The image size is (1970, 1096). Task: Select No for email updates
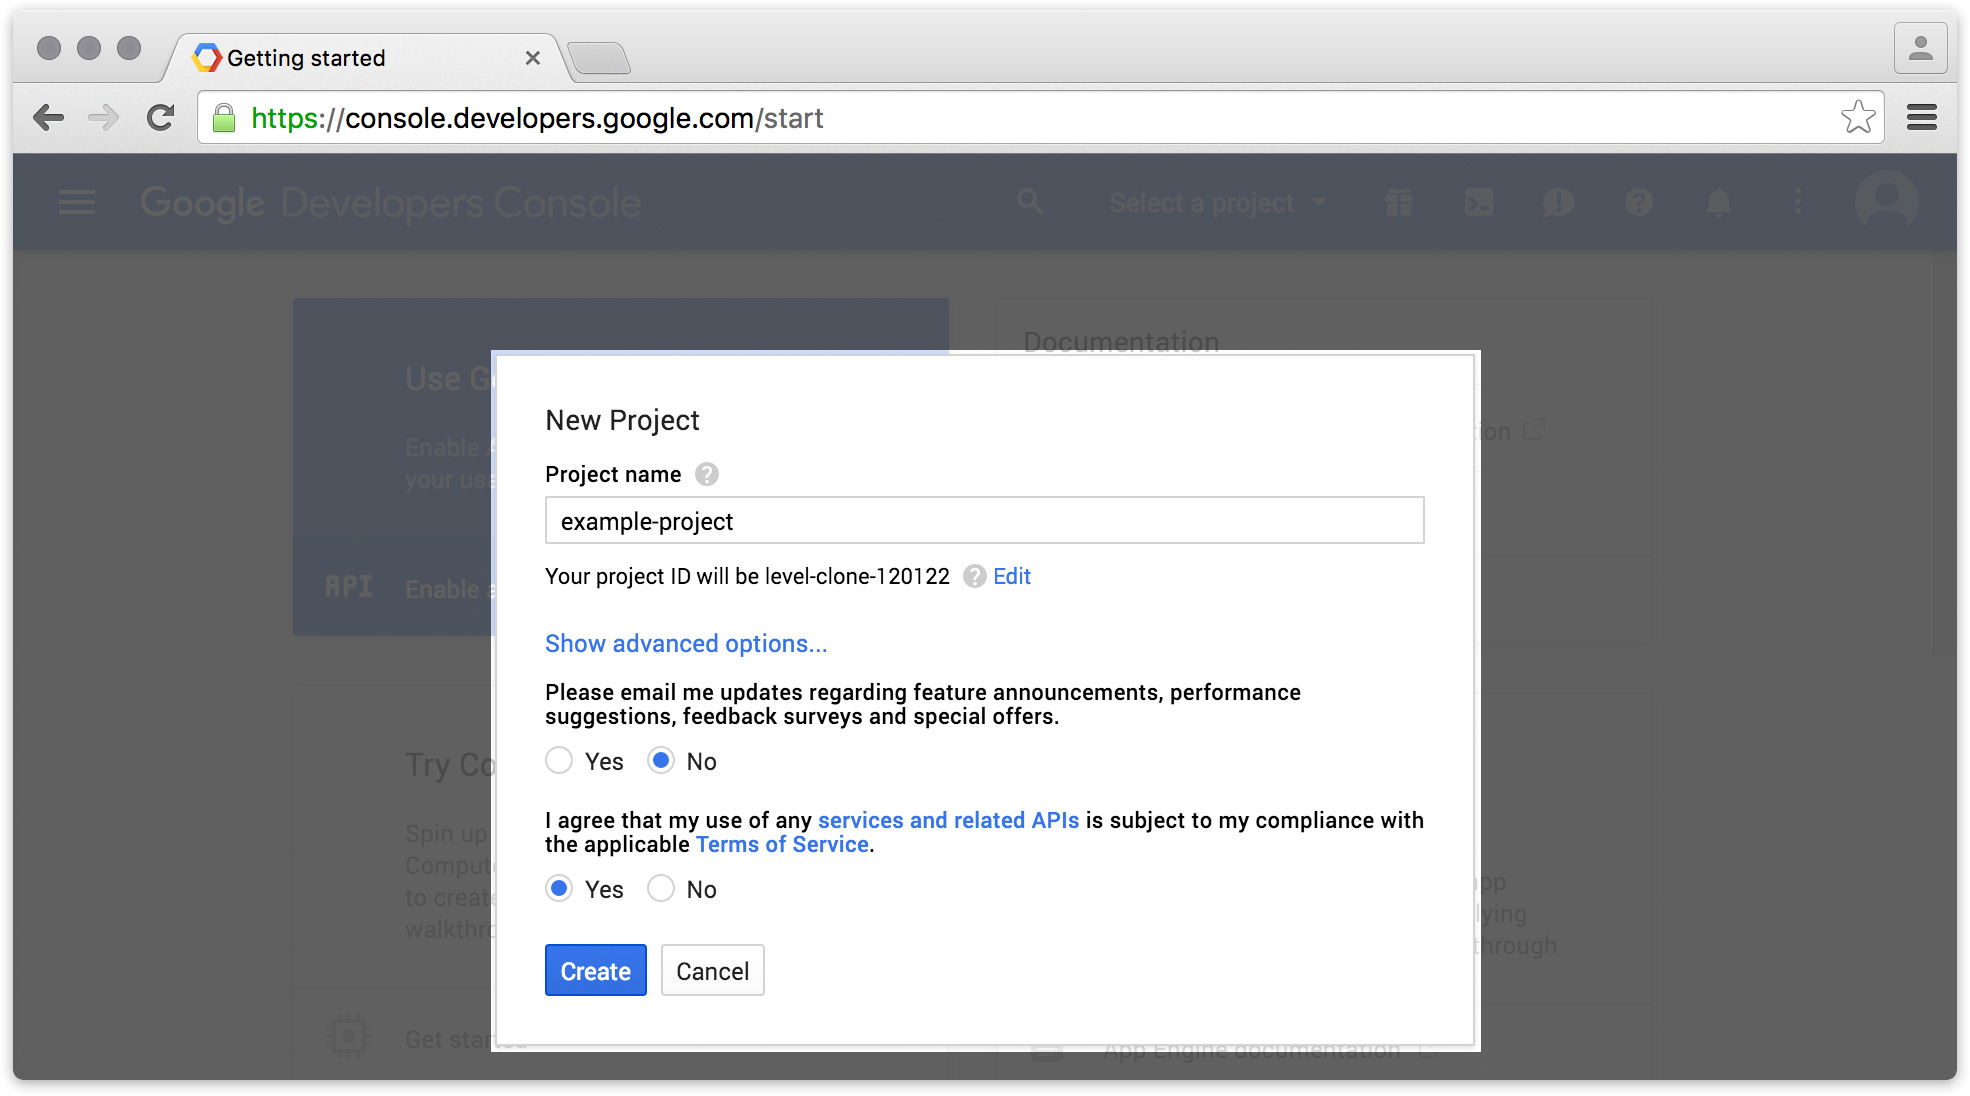pyautogui.click(x=661, y=761)
